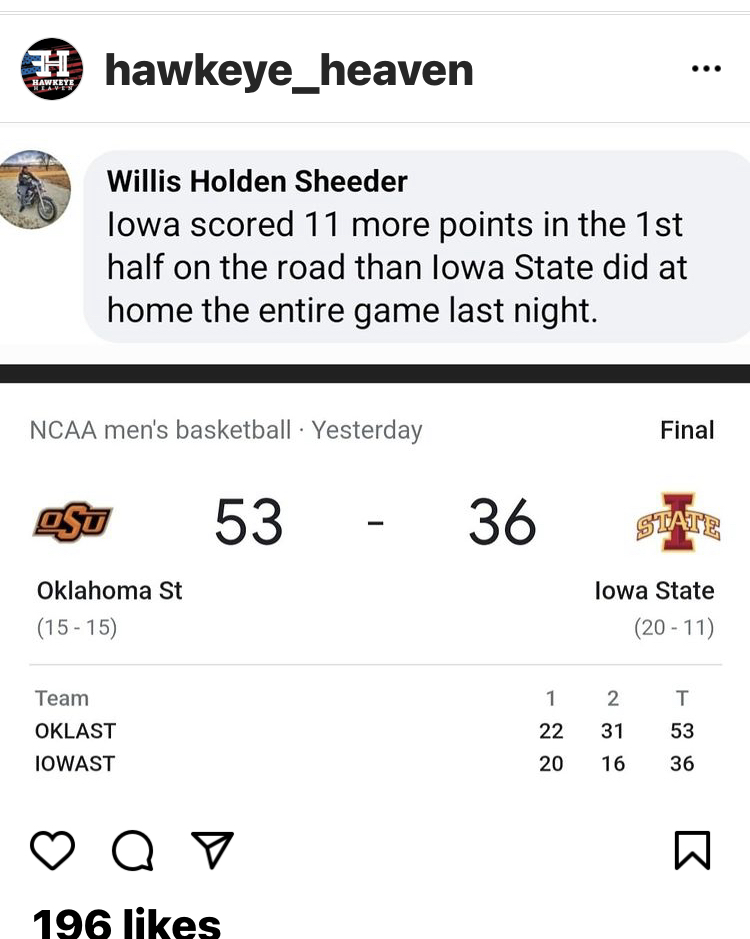Select the Willis Holden Sheeder name
Image resolution: width=750 pixels, height=939 pixels.
pyautogui.click(x=257, y=181)
